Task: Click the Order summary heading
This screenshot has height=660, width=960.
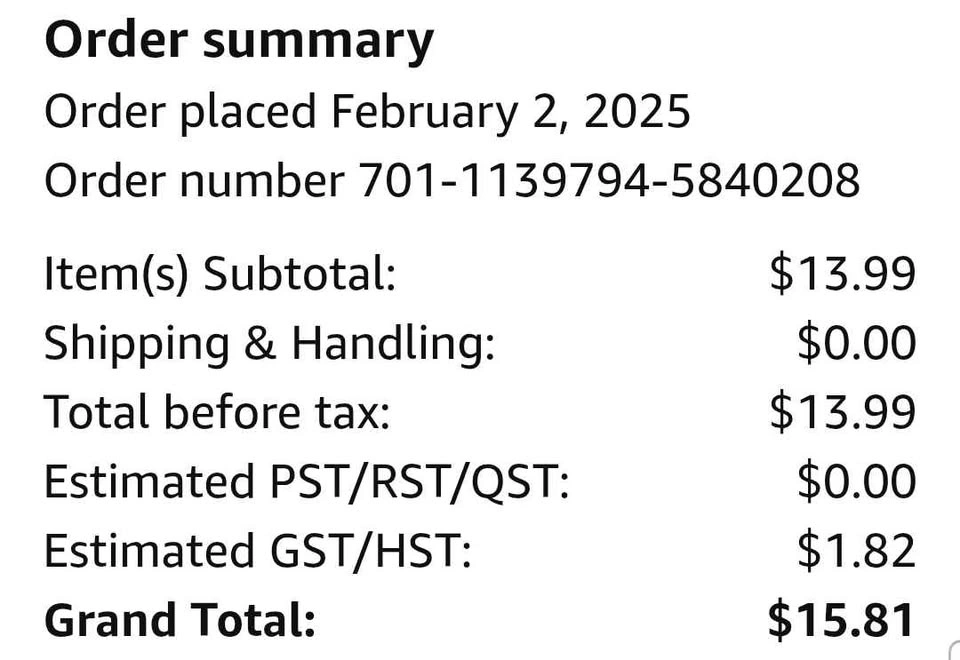Action: (239, 42)
